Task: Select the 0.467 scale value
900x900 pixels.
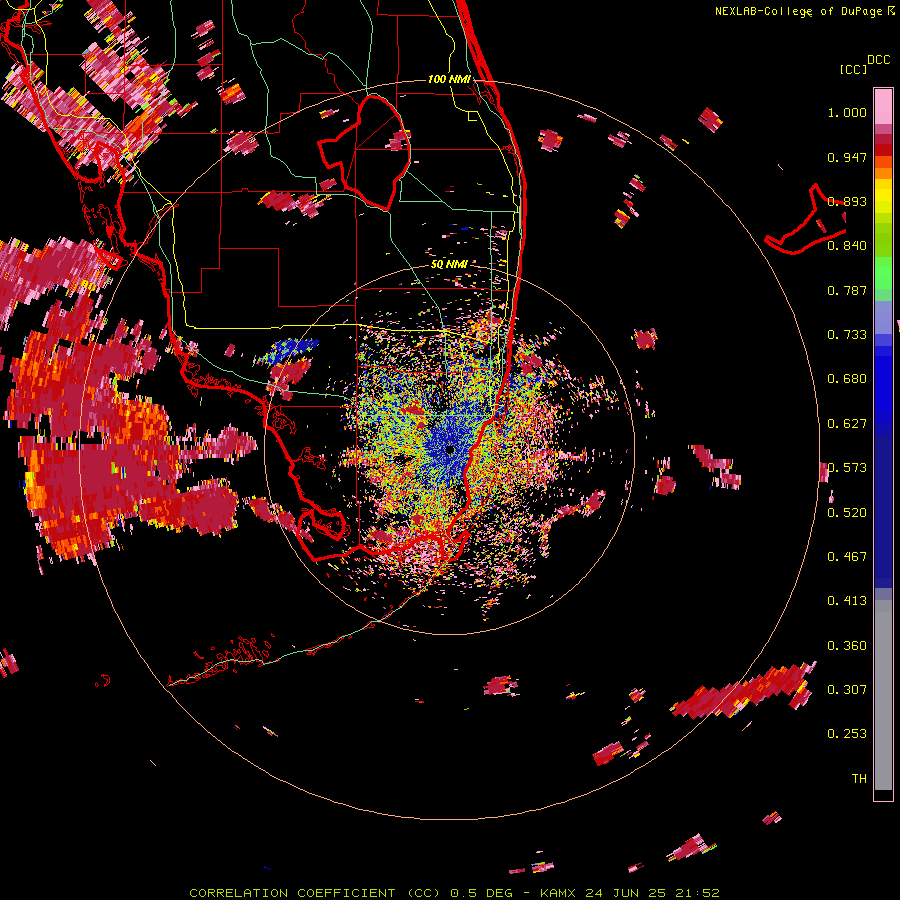Action: point(847,557)
